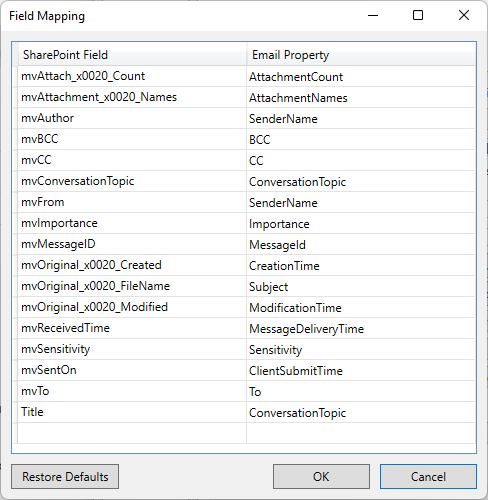
Task: Sort by the Email Property column header
Action: click(x=361, y=55)
